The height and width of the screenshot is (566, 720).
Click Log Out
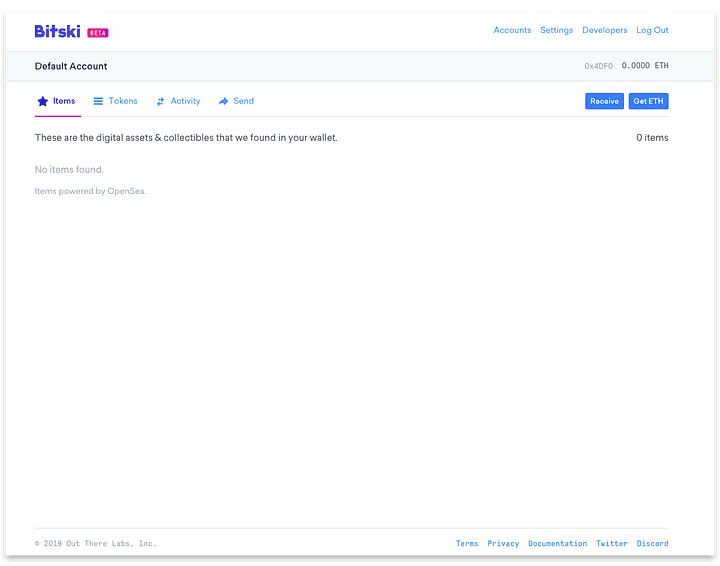652,30
